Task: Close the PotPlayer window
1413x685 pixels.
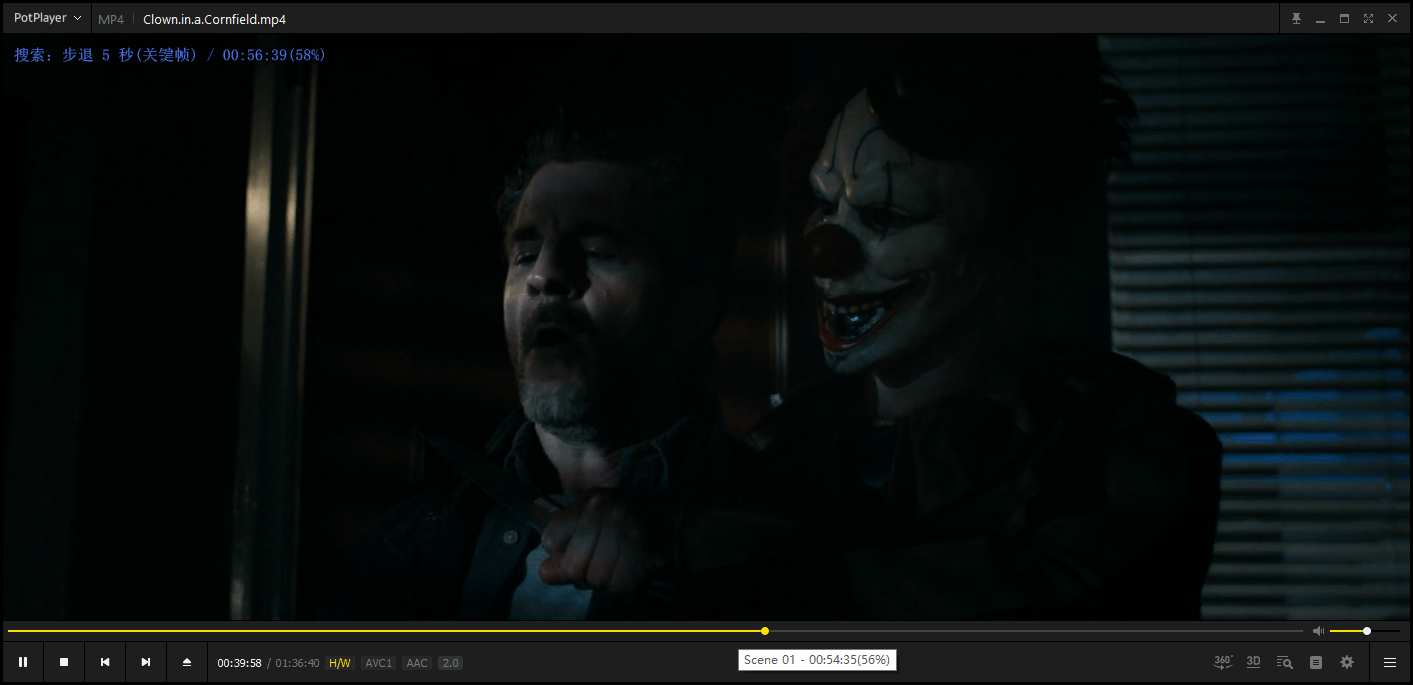Action: click(x=1392, y=18)
